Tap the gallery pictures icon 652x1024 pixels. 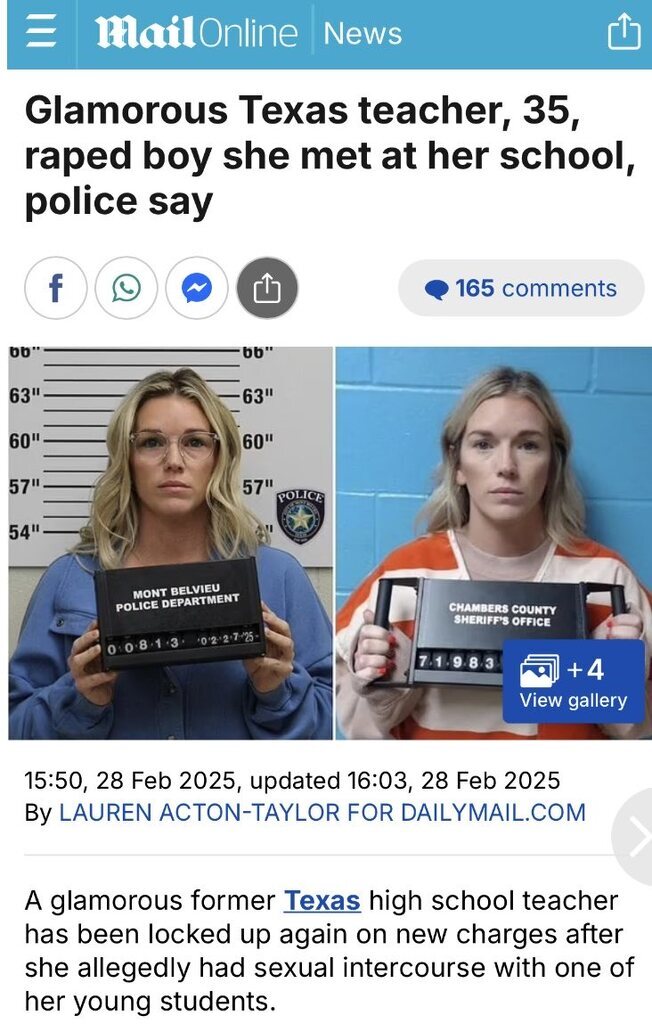point(540,671)
